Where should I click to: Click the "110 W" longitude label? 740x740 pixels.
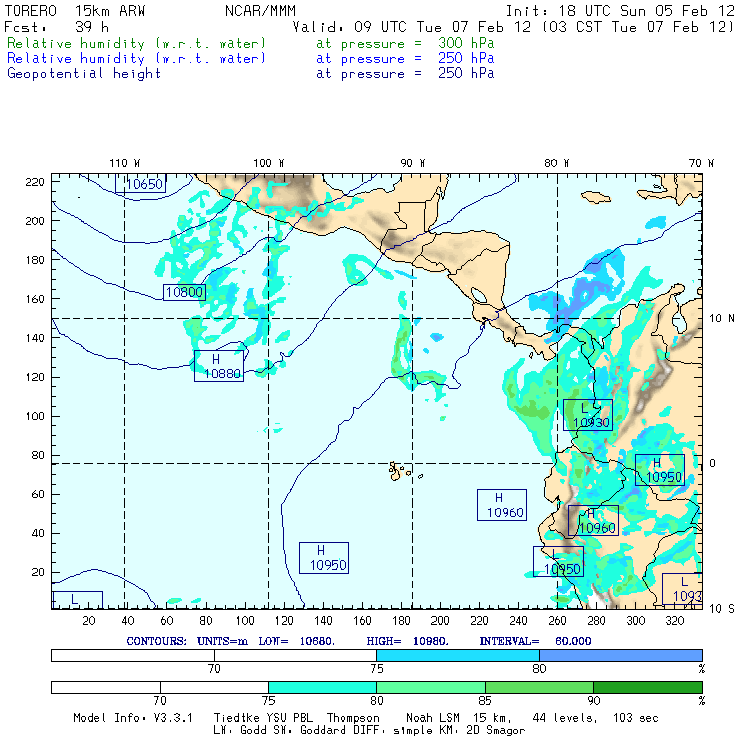(x=125, y=163)
